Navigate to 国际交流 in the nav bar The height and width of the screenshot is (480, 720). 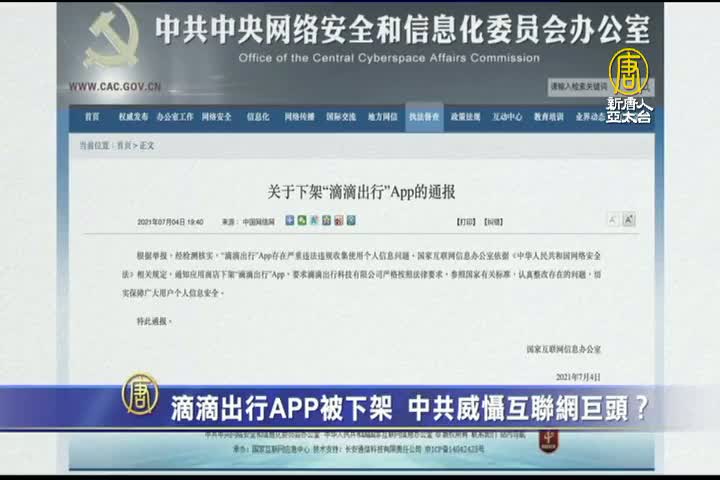coord(341,117)
